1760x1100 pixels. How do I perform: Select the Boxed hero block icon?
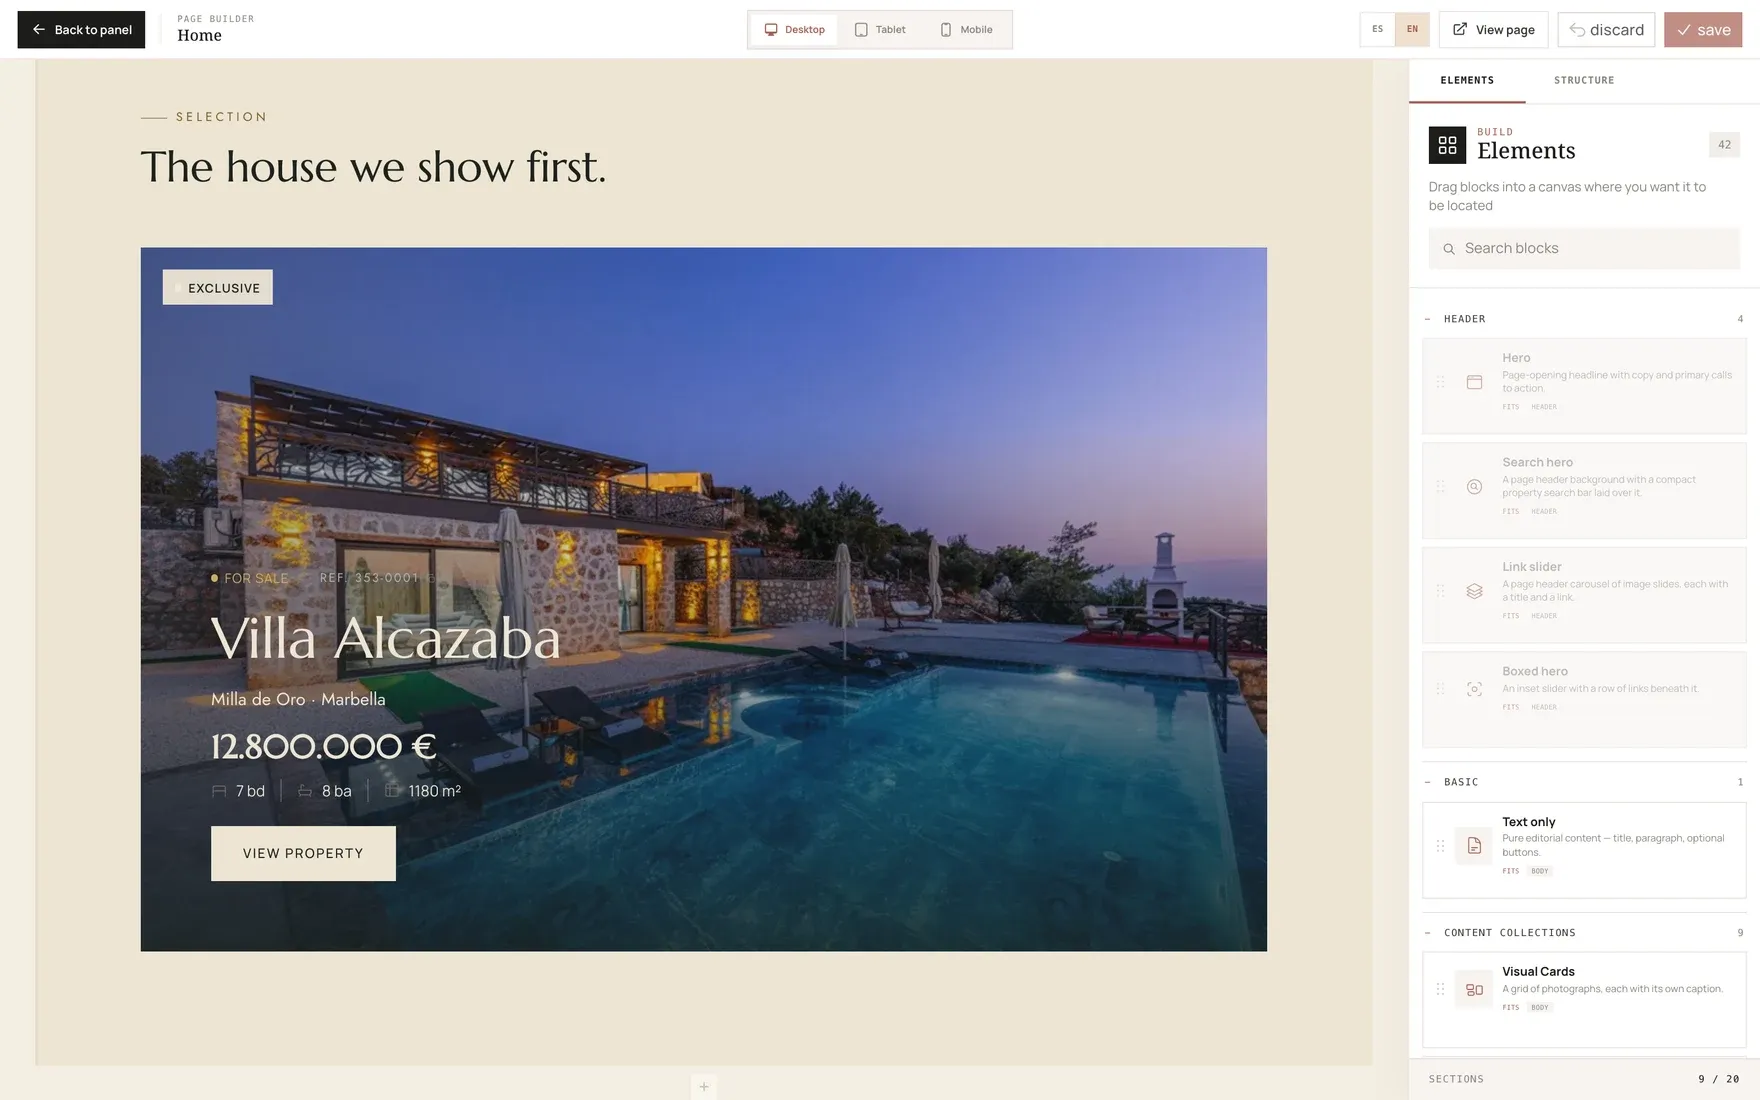pos(1474,689)
